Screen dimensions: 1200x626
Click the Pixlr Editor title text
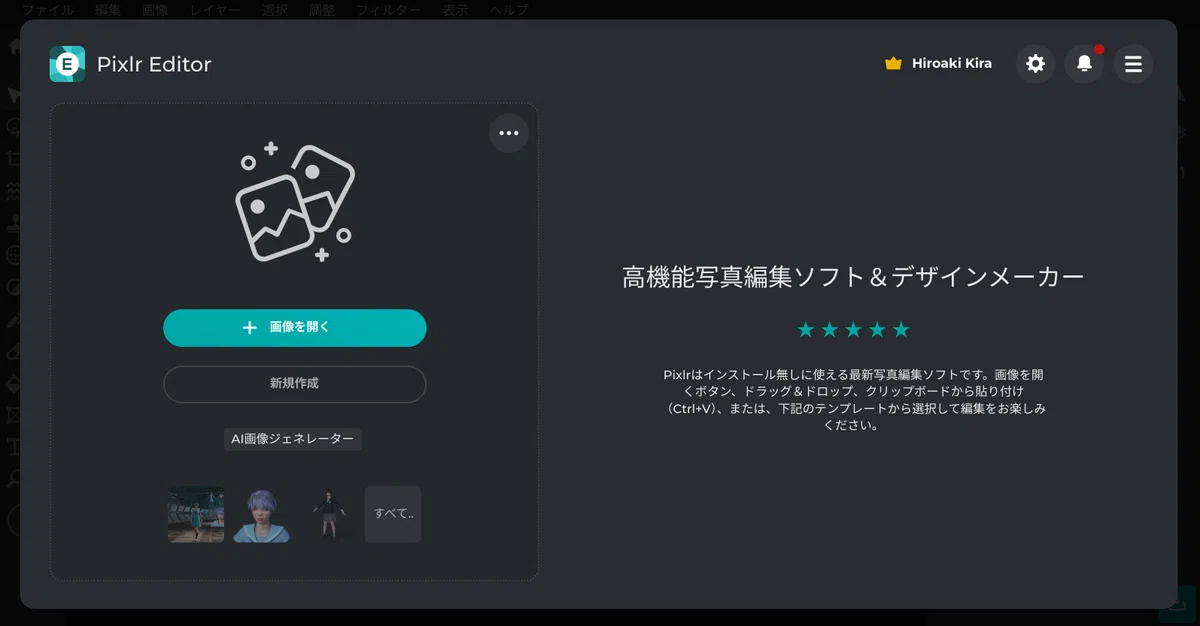(154, 65)
